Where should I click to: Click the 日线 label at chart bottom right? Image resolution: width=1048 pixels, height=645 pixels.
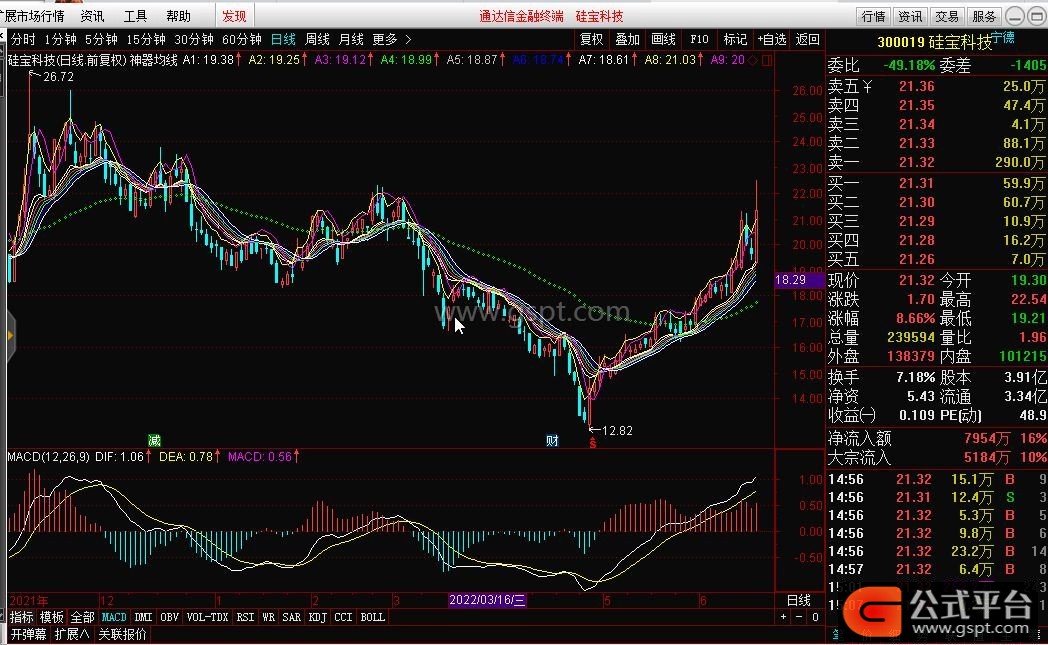(799, 600)
